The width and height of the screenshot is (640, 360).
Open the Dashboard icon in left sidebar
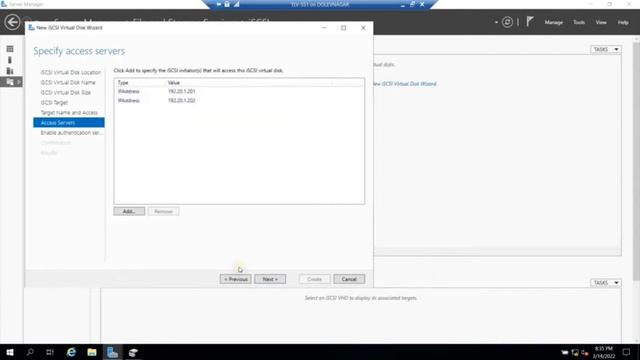10,49
